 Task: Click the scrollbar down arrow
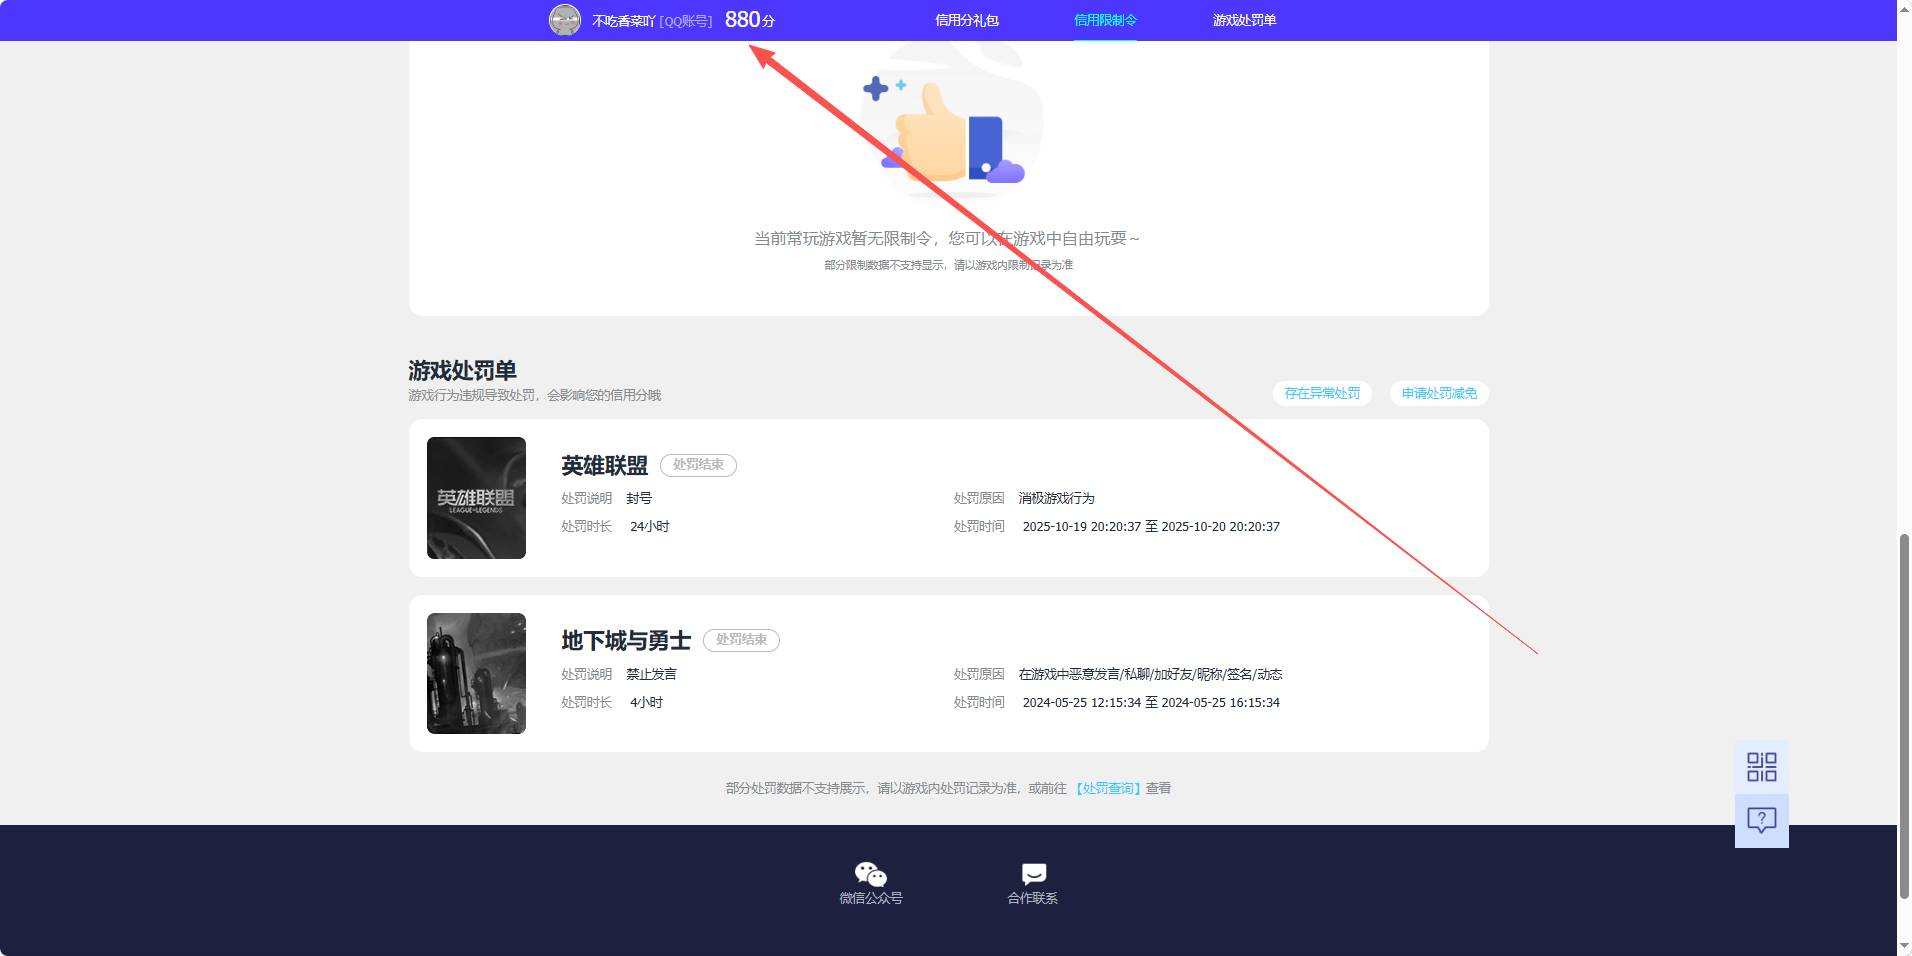(x=1904, y=946)
